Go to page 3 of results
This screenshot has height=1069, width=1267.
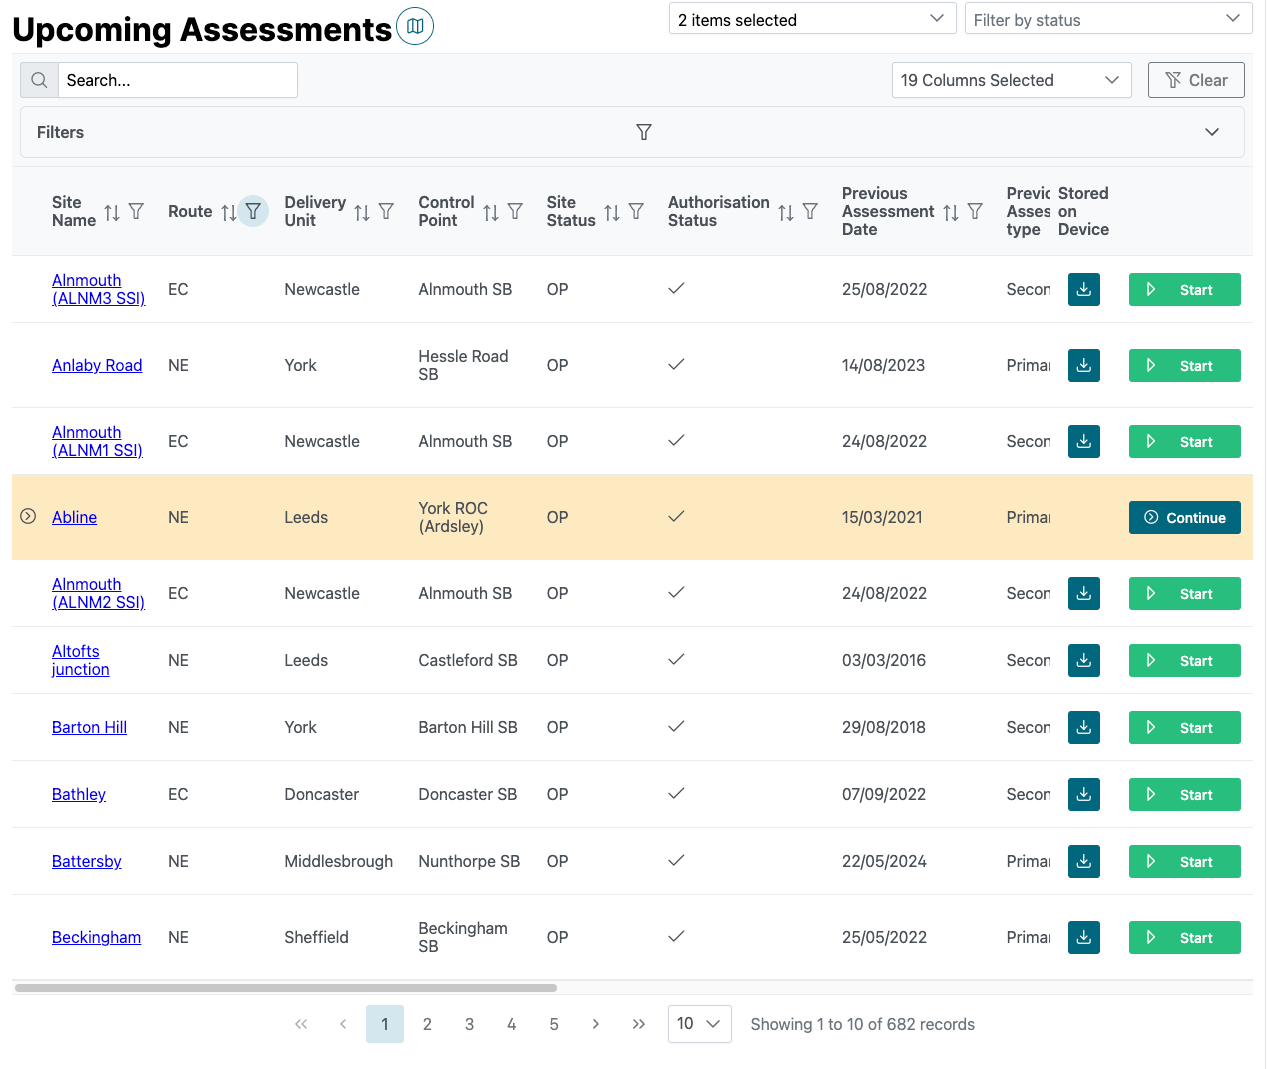tap(469, 1024)
